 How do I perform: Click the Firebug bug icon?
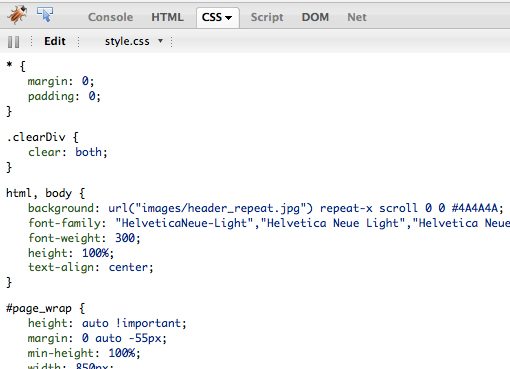pos(18,15)
